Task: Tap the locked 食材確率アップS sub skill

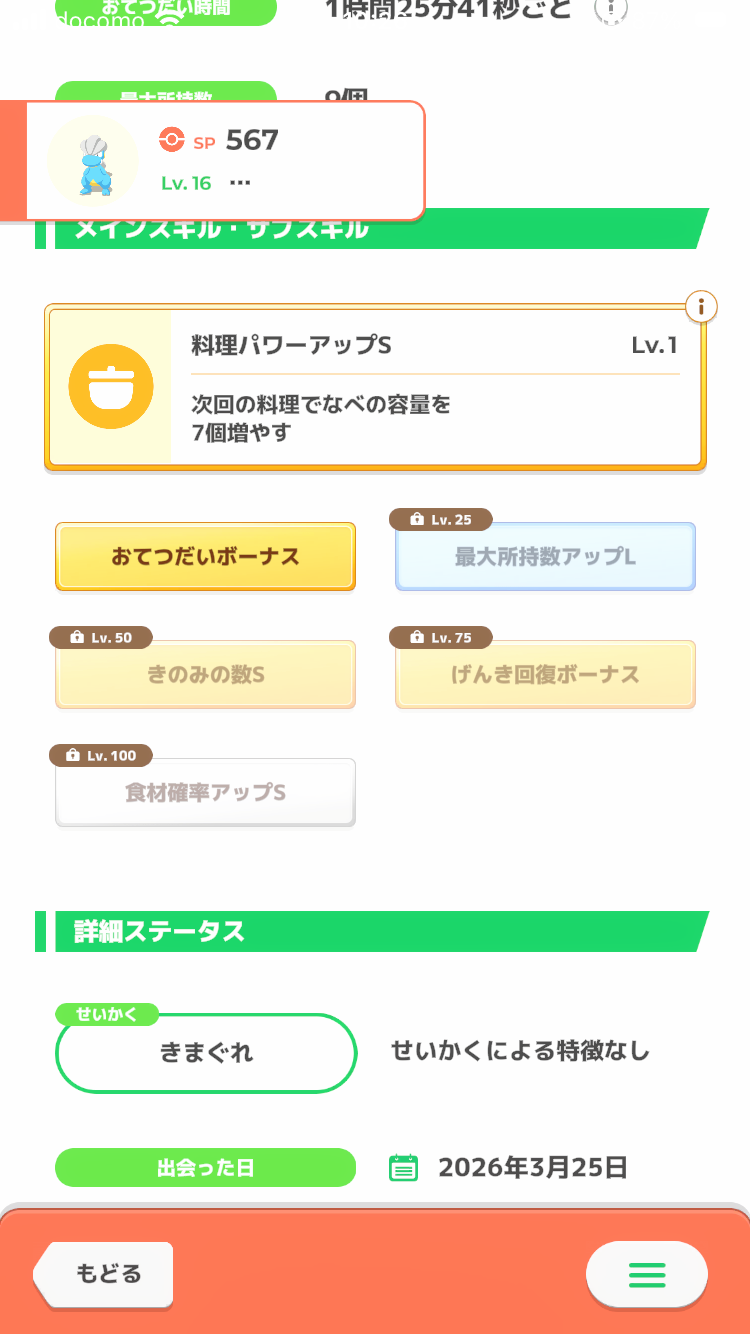Action: click(205, 793)
